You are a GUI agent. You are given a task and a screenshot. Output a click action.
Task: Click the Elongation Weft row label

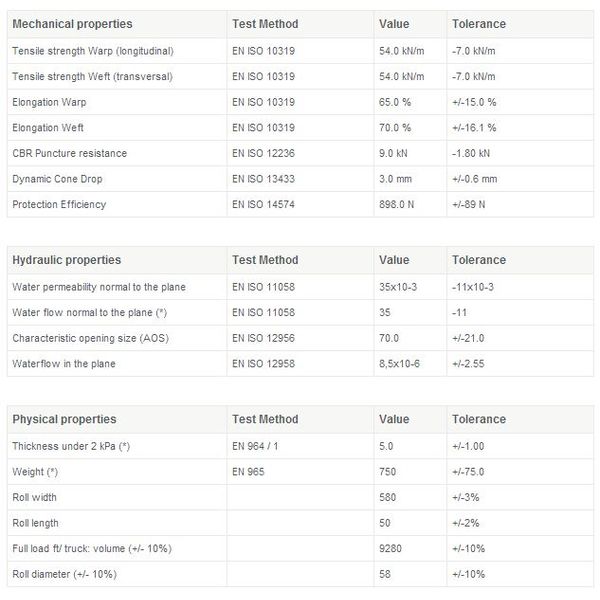coord(48,128)
